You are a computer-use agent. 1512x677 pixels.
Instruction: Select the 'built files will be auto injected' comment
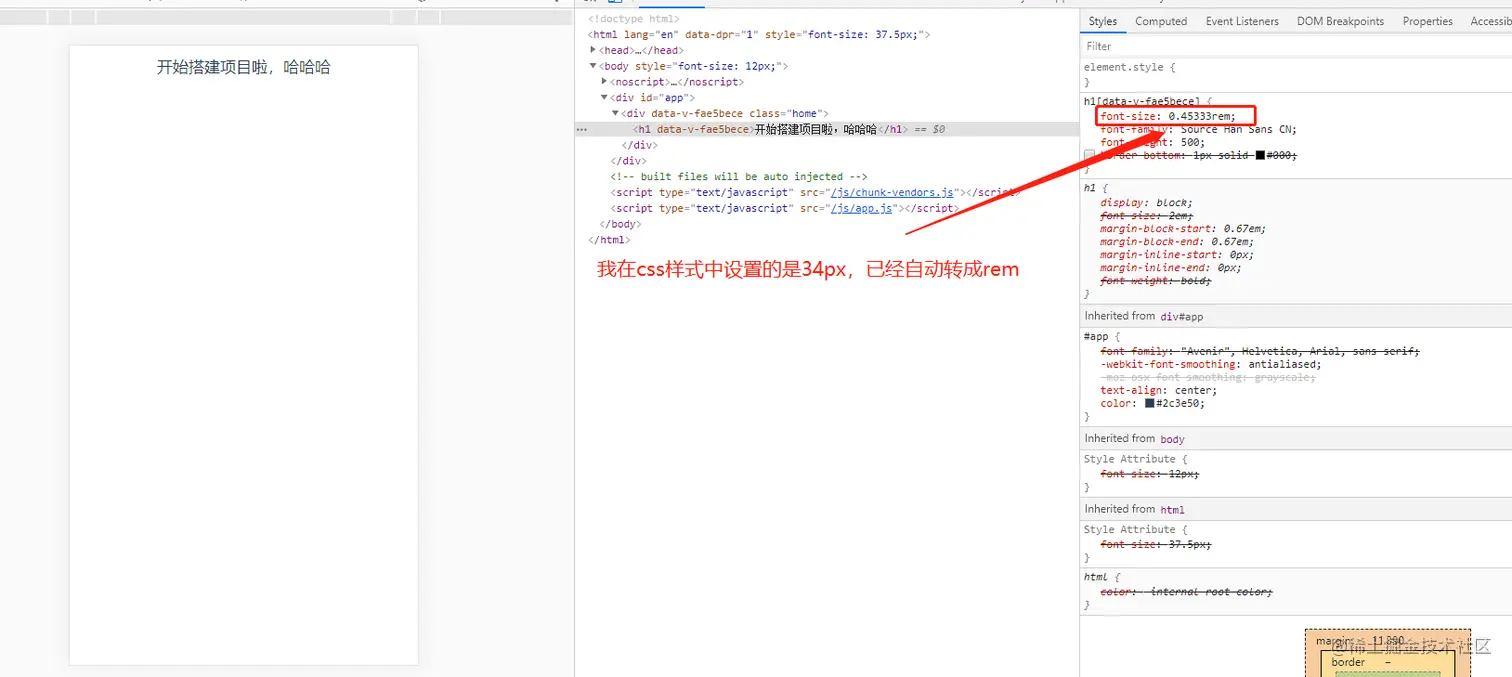point(738,176)
